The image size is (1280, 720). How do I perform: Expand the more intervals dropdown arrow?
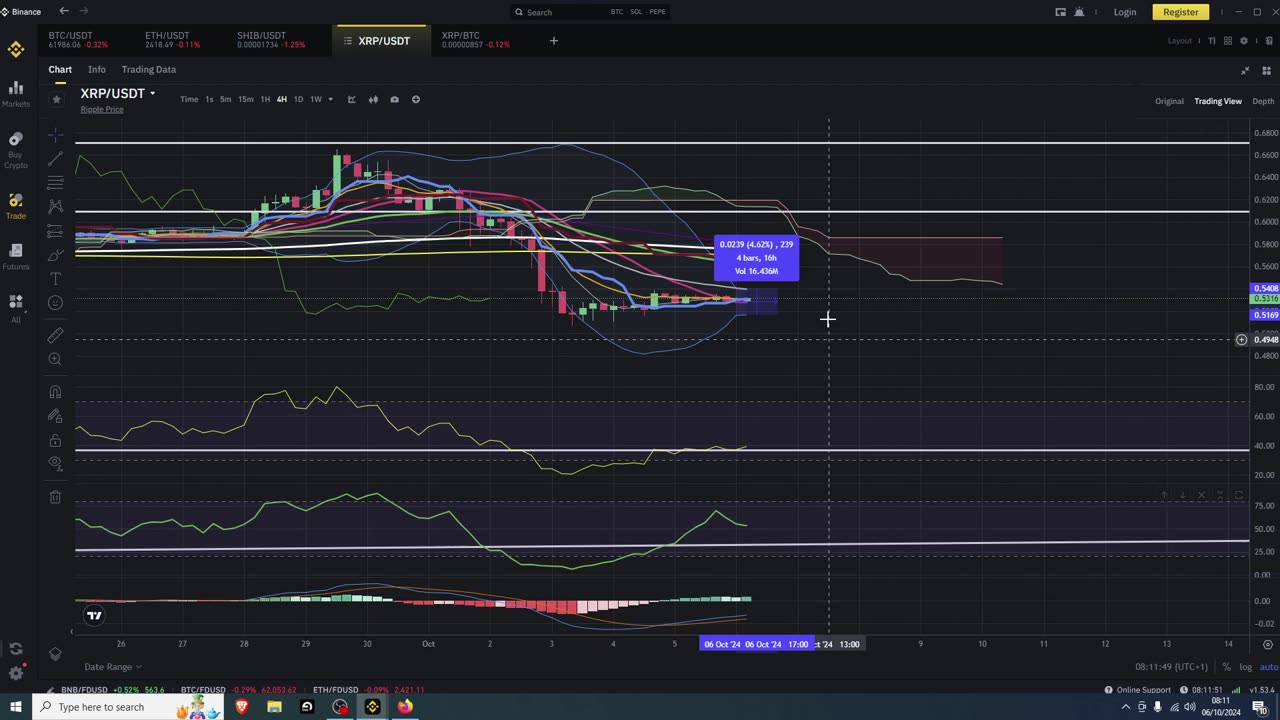click(330, 99)
